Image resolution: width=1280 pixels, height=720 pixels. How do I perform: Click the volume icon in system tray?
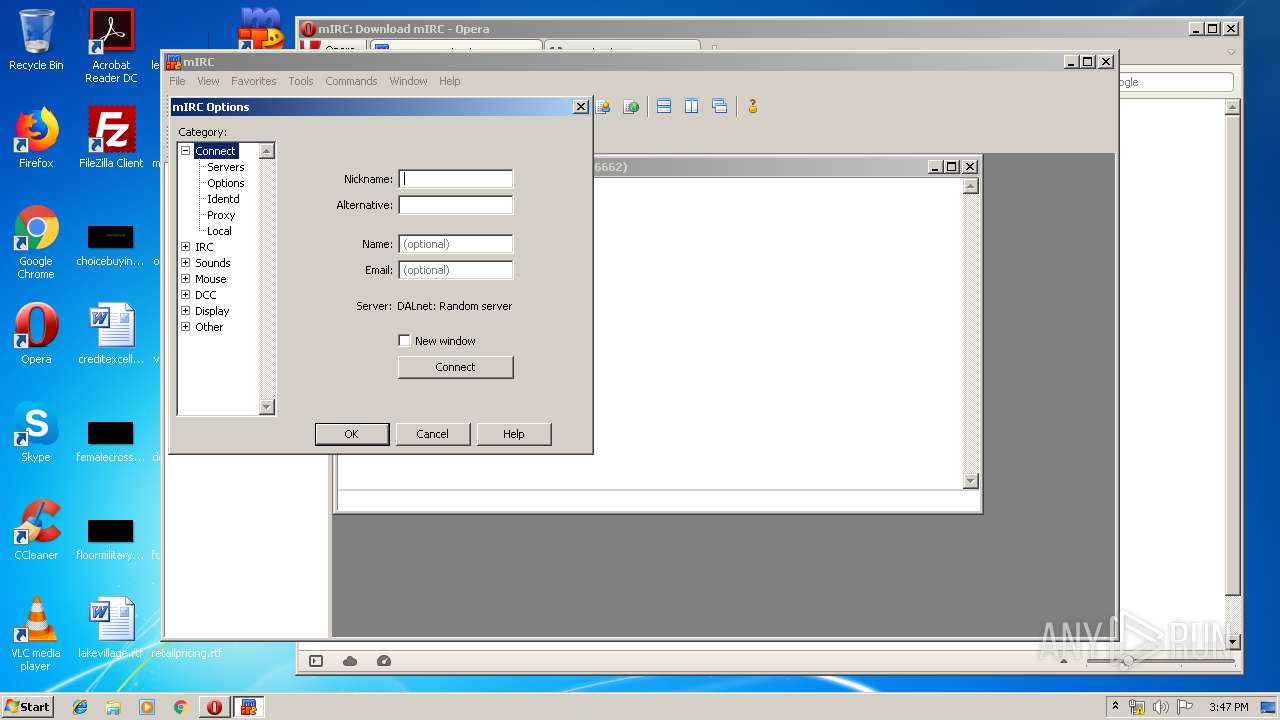(1161, 707)
